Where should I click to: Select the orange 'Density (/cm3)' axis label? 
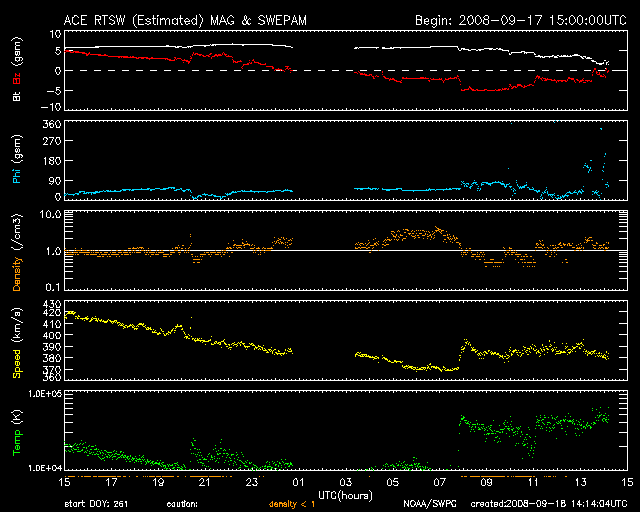pos(17,252)
